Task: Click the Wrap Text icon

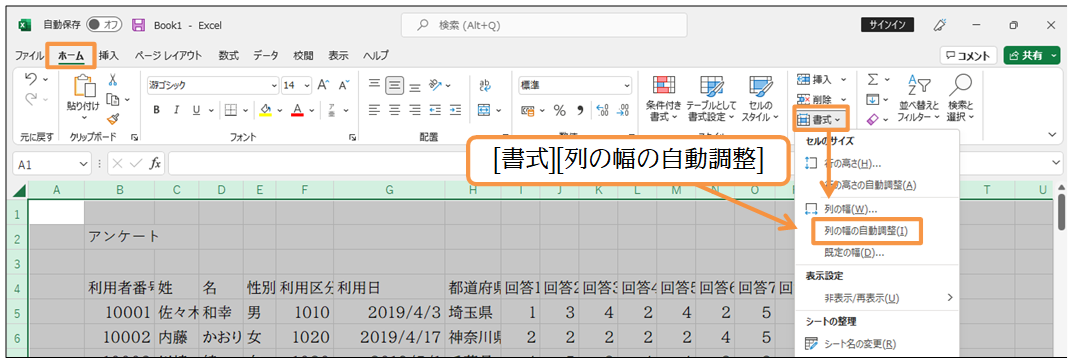Action: [485, 85]
